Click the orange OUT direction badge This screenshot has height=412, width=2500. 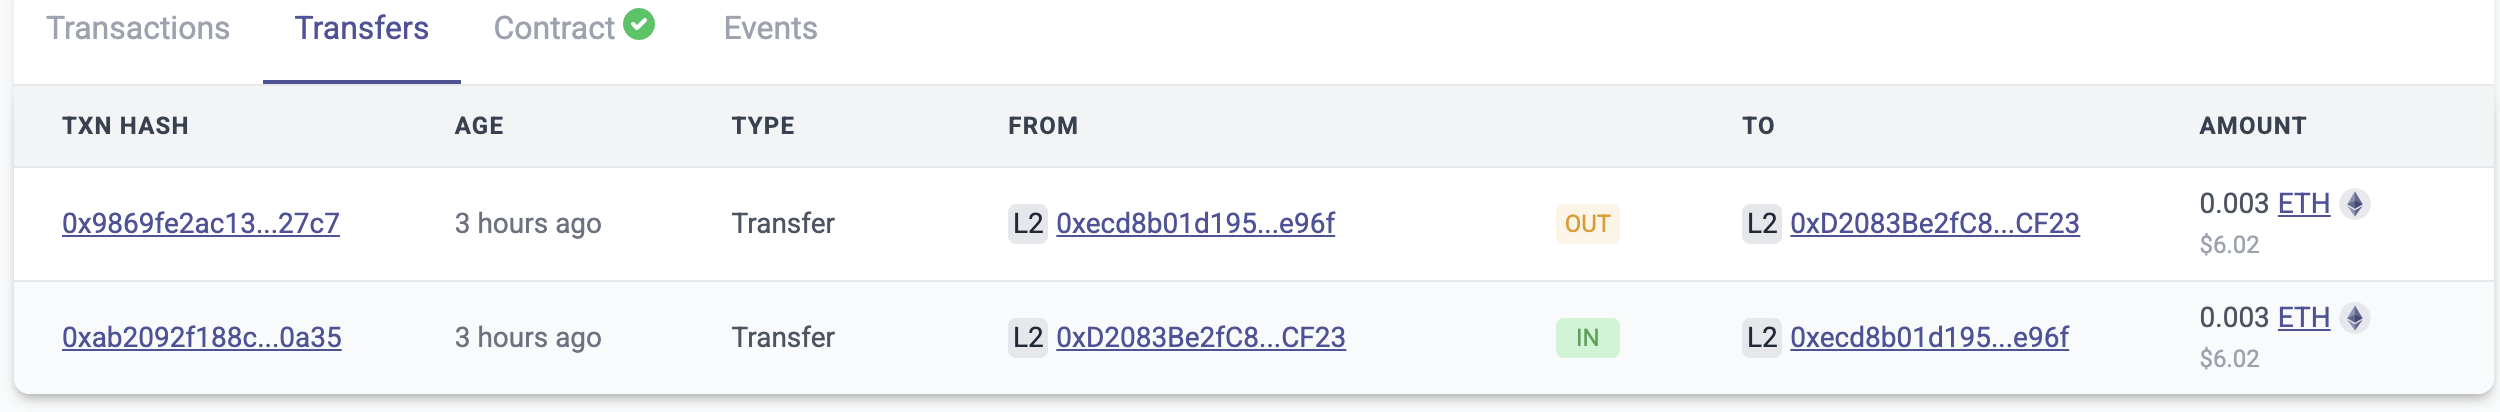coord(1587,224)
